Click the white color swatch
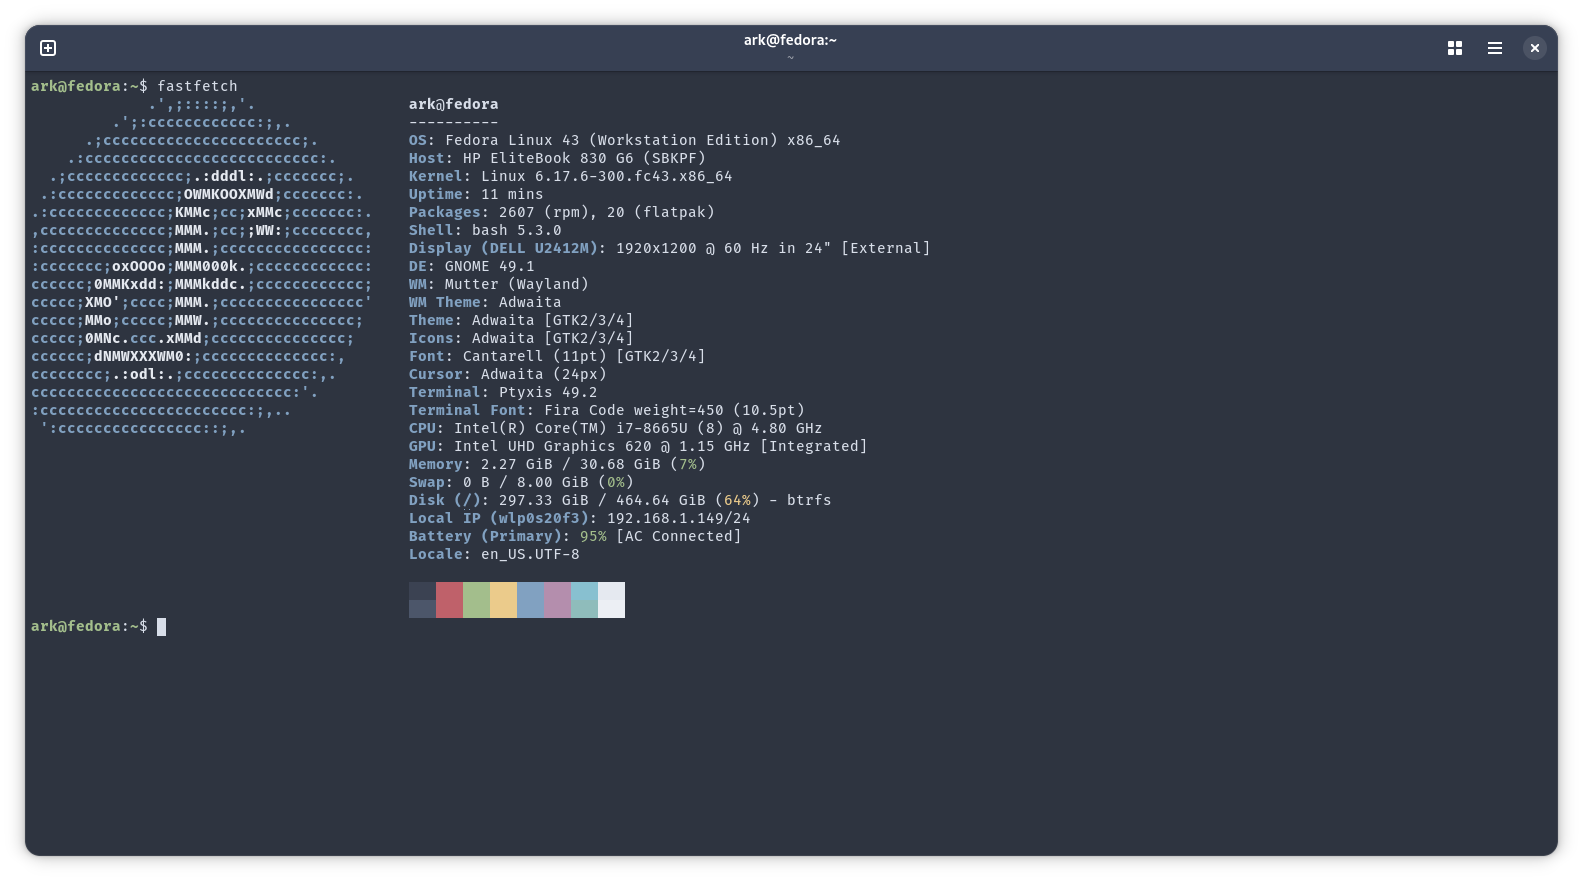The height and width of the screenshot is (881, 1583). coord(611,600)
